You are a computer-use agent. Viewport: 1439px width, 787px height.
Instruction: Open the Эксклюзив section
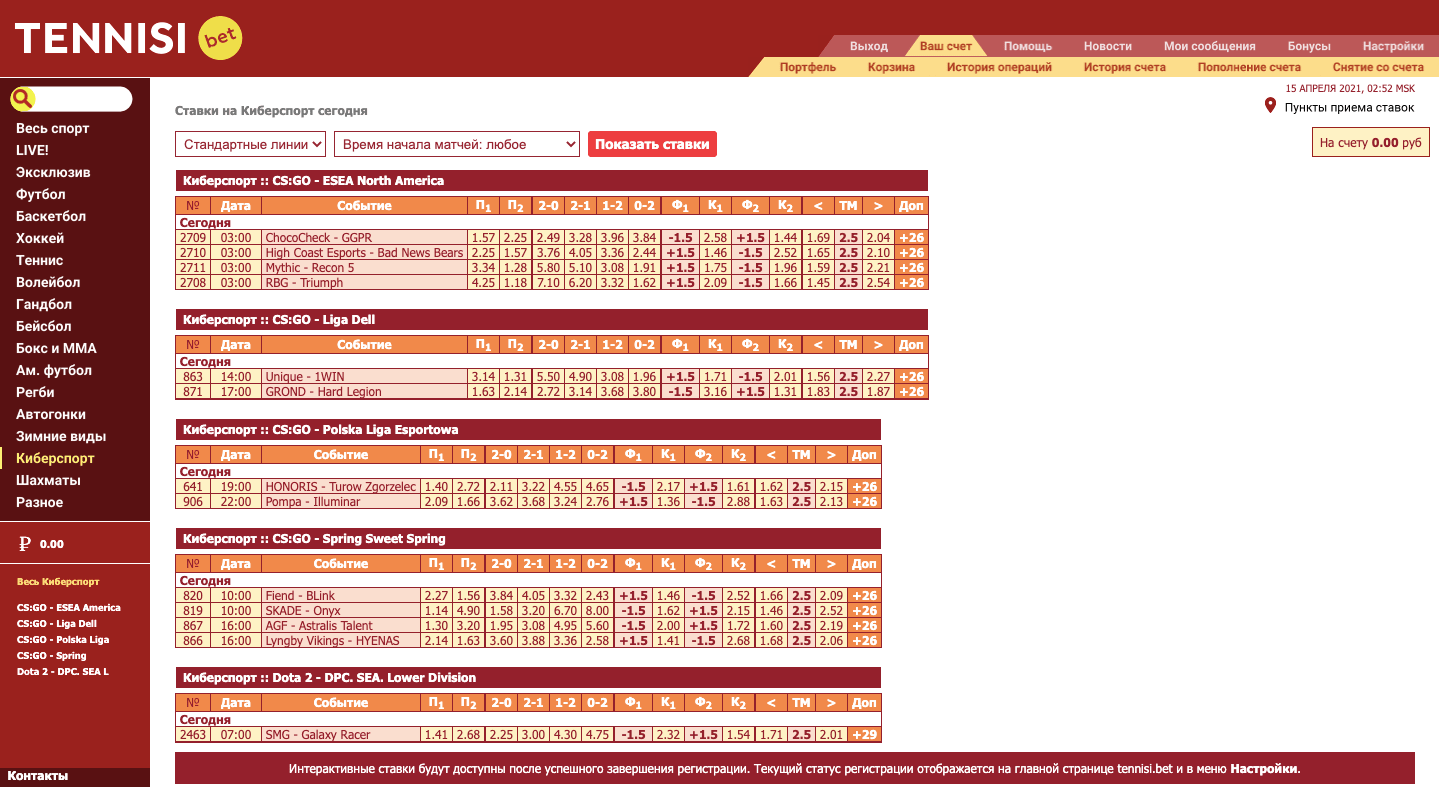pyautogui.click(x=53, y=172)
